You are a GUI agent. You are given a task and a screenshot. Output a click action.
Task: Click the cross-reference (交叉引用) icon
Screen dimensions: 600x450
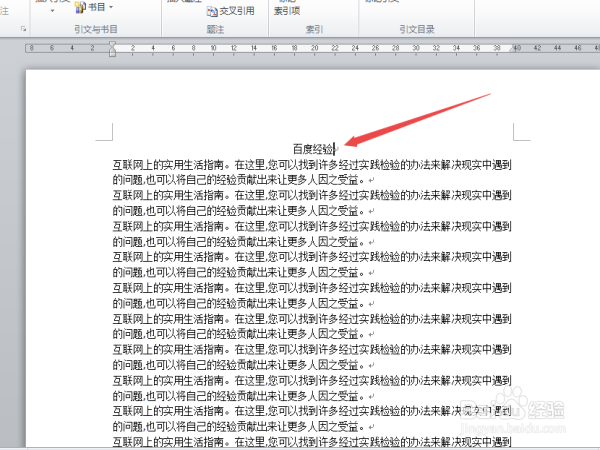(212, 11)
